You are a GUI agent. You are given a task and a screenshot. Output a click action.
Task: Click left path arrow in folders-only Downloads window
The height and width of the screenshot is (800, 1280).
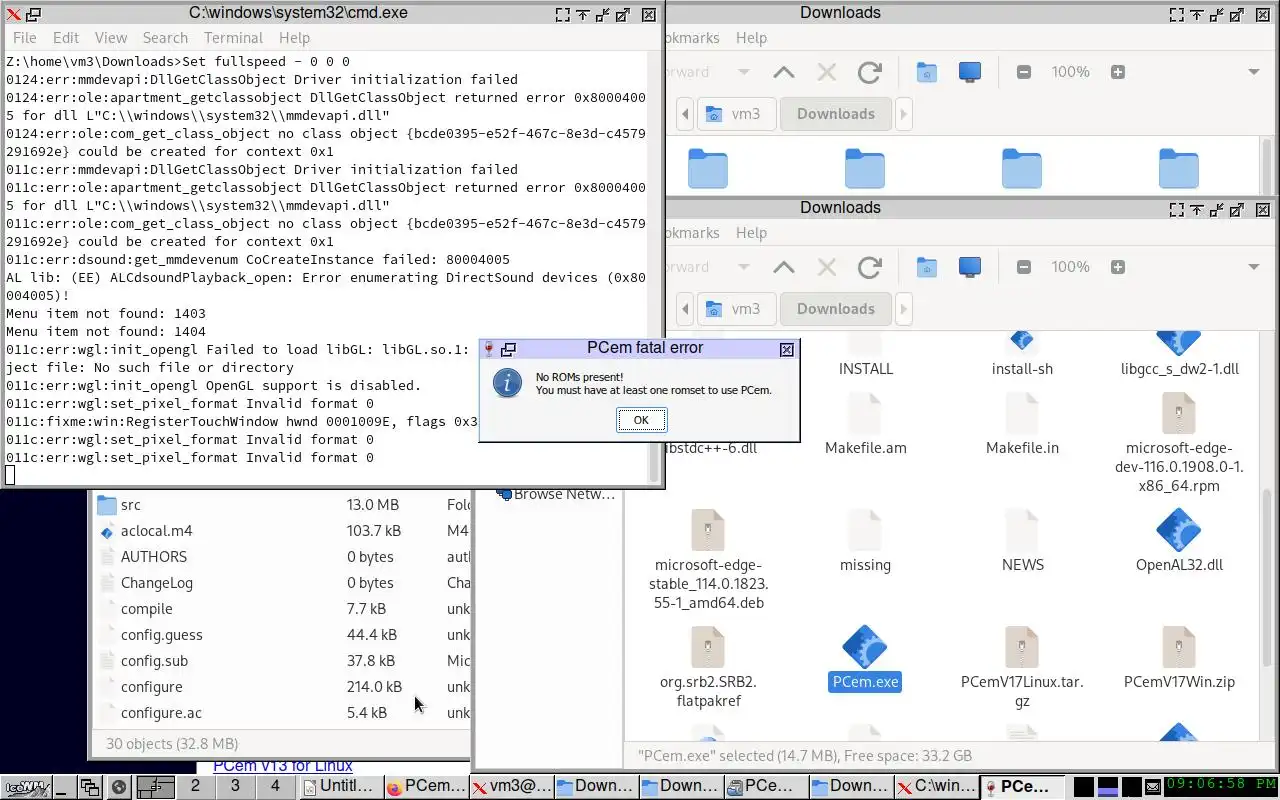[x=685, y=114]
